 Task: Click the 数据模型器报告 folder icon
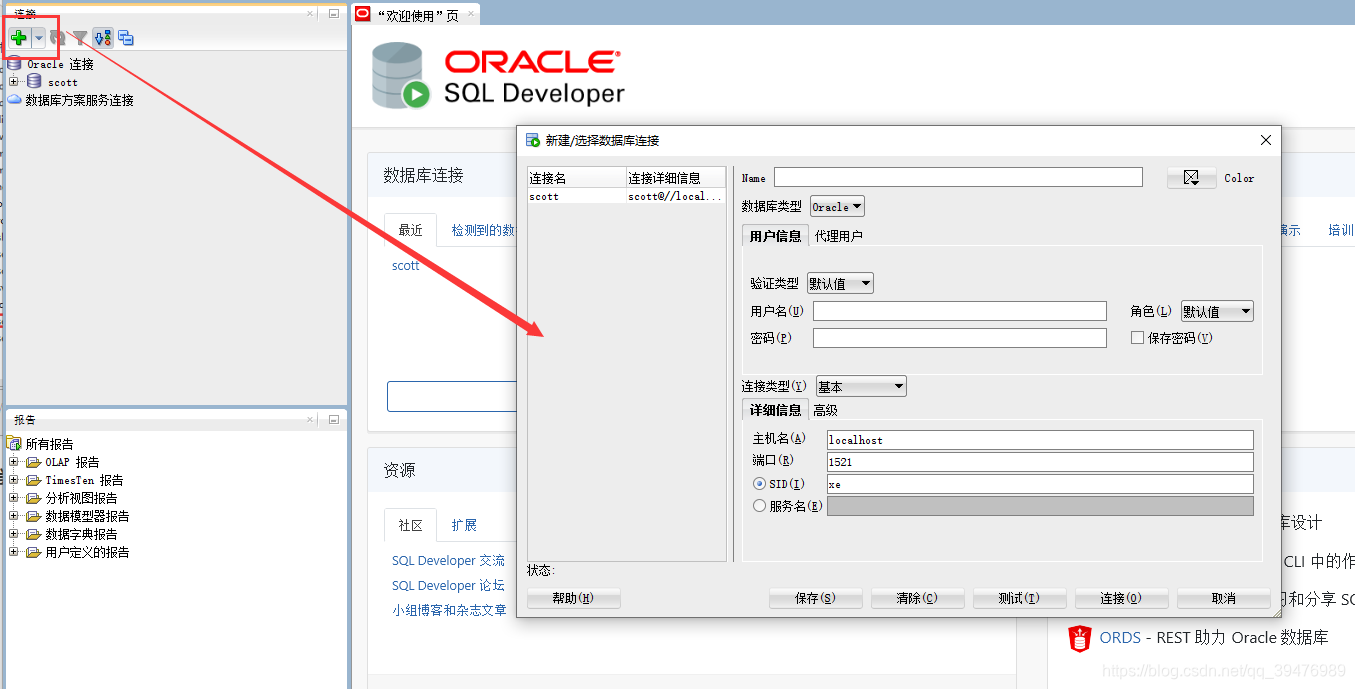coord(34,516)
